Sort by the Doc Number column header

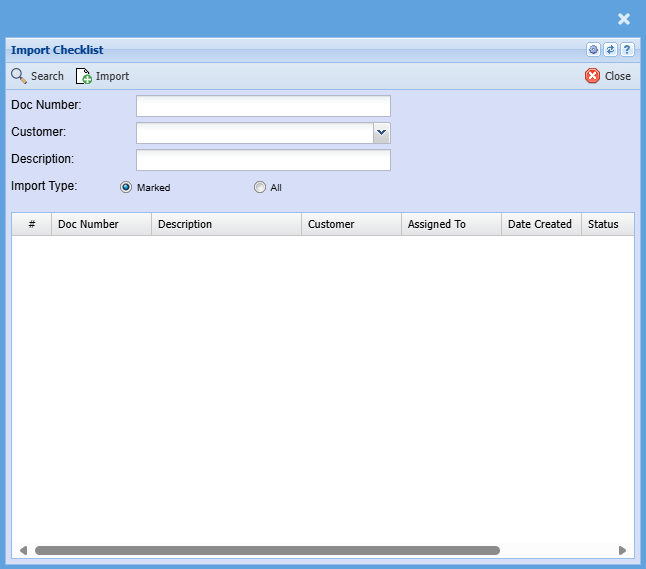[x=101, y=224]
